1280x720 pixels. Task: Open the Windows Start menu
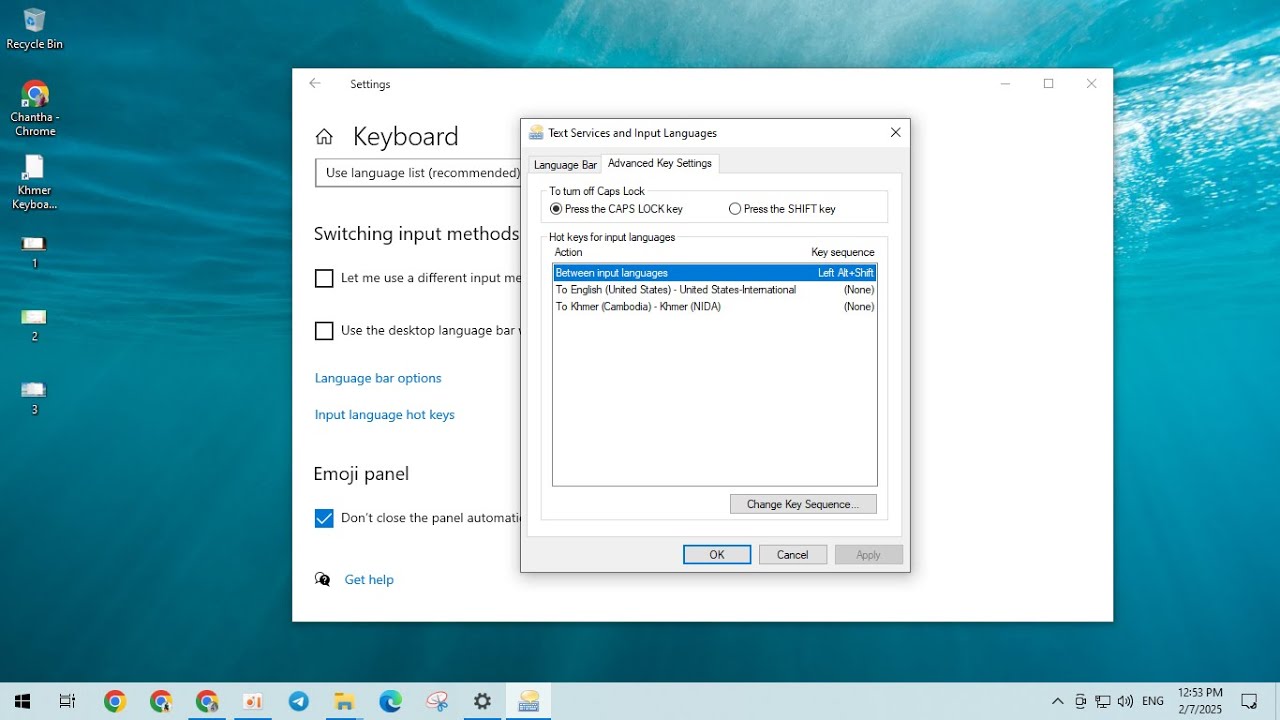(x=22, y=701)
